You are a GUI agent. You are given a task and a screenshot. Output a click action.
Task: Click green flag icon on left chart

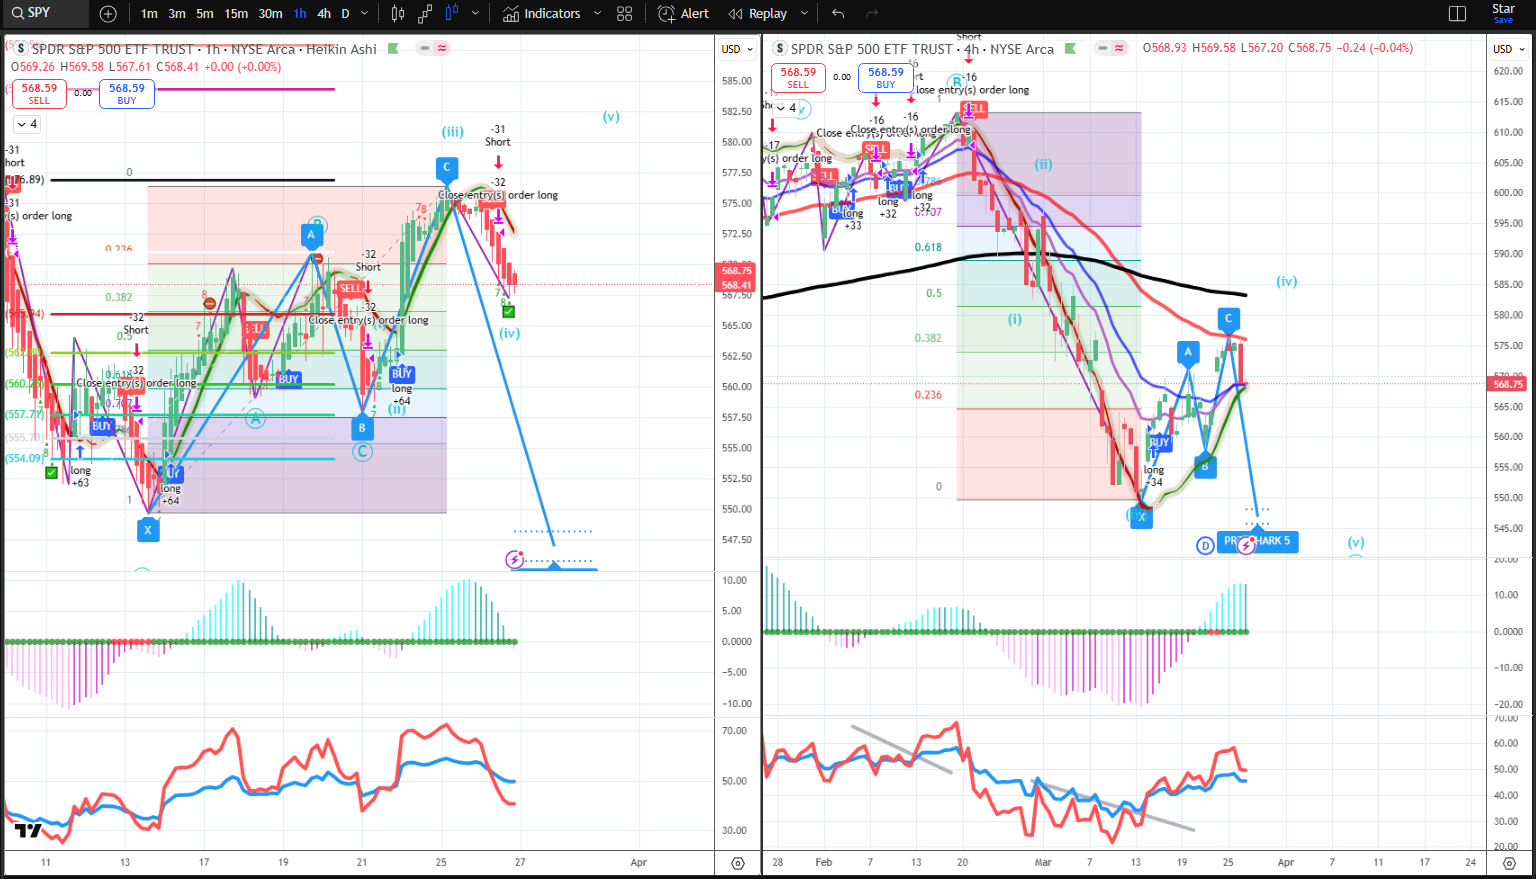pos(393,48)
